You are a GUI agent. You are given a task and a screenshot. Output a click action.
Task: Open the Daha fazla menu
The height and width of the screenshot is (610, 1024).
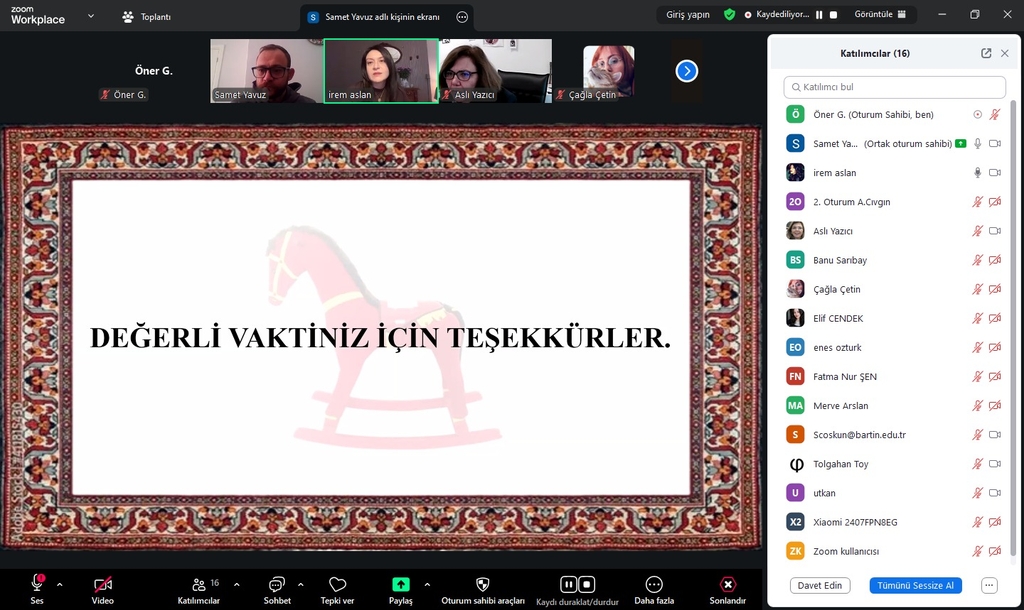654,584
